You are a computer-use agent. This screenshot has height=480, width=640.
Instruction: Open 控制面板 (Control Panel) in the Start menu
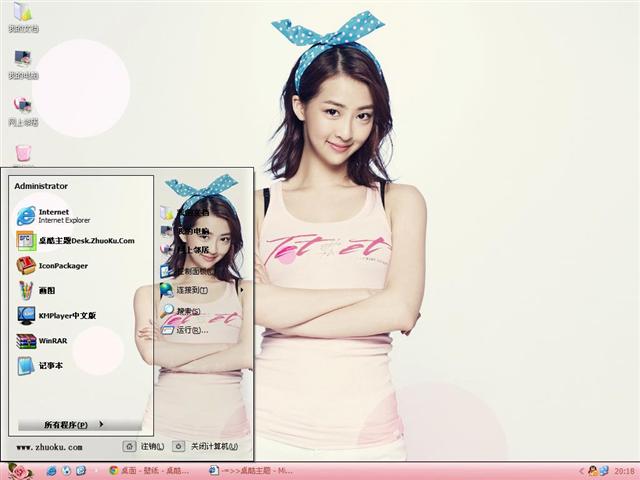pyautogui.click(x=187, y=271)
